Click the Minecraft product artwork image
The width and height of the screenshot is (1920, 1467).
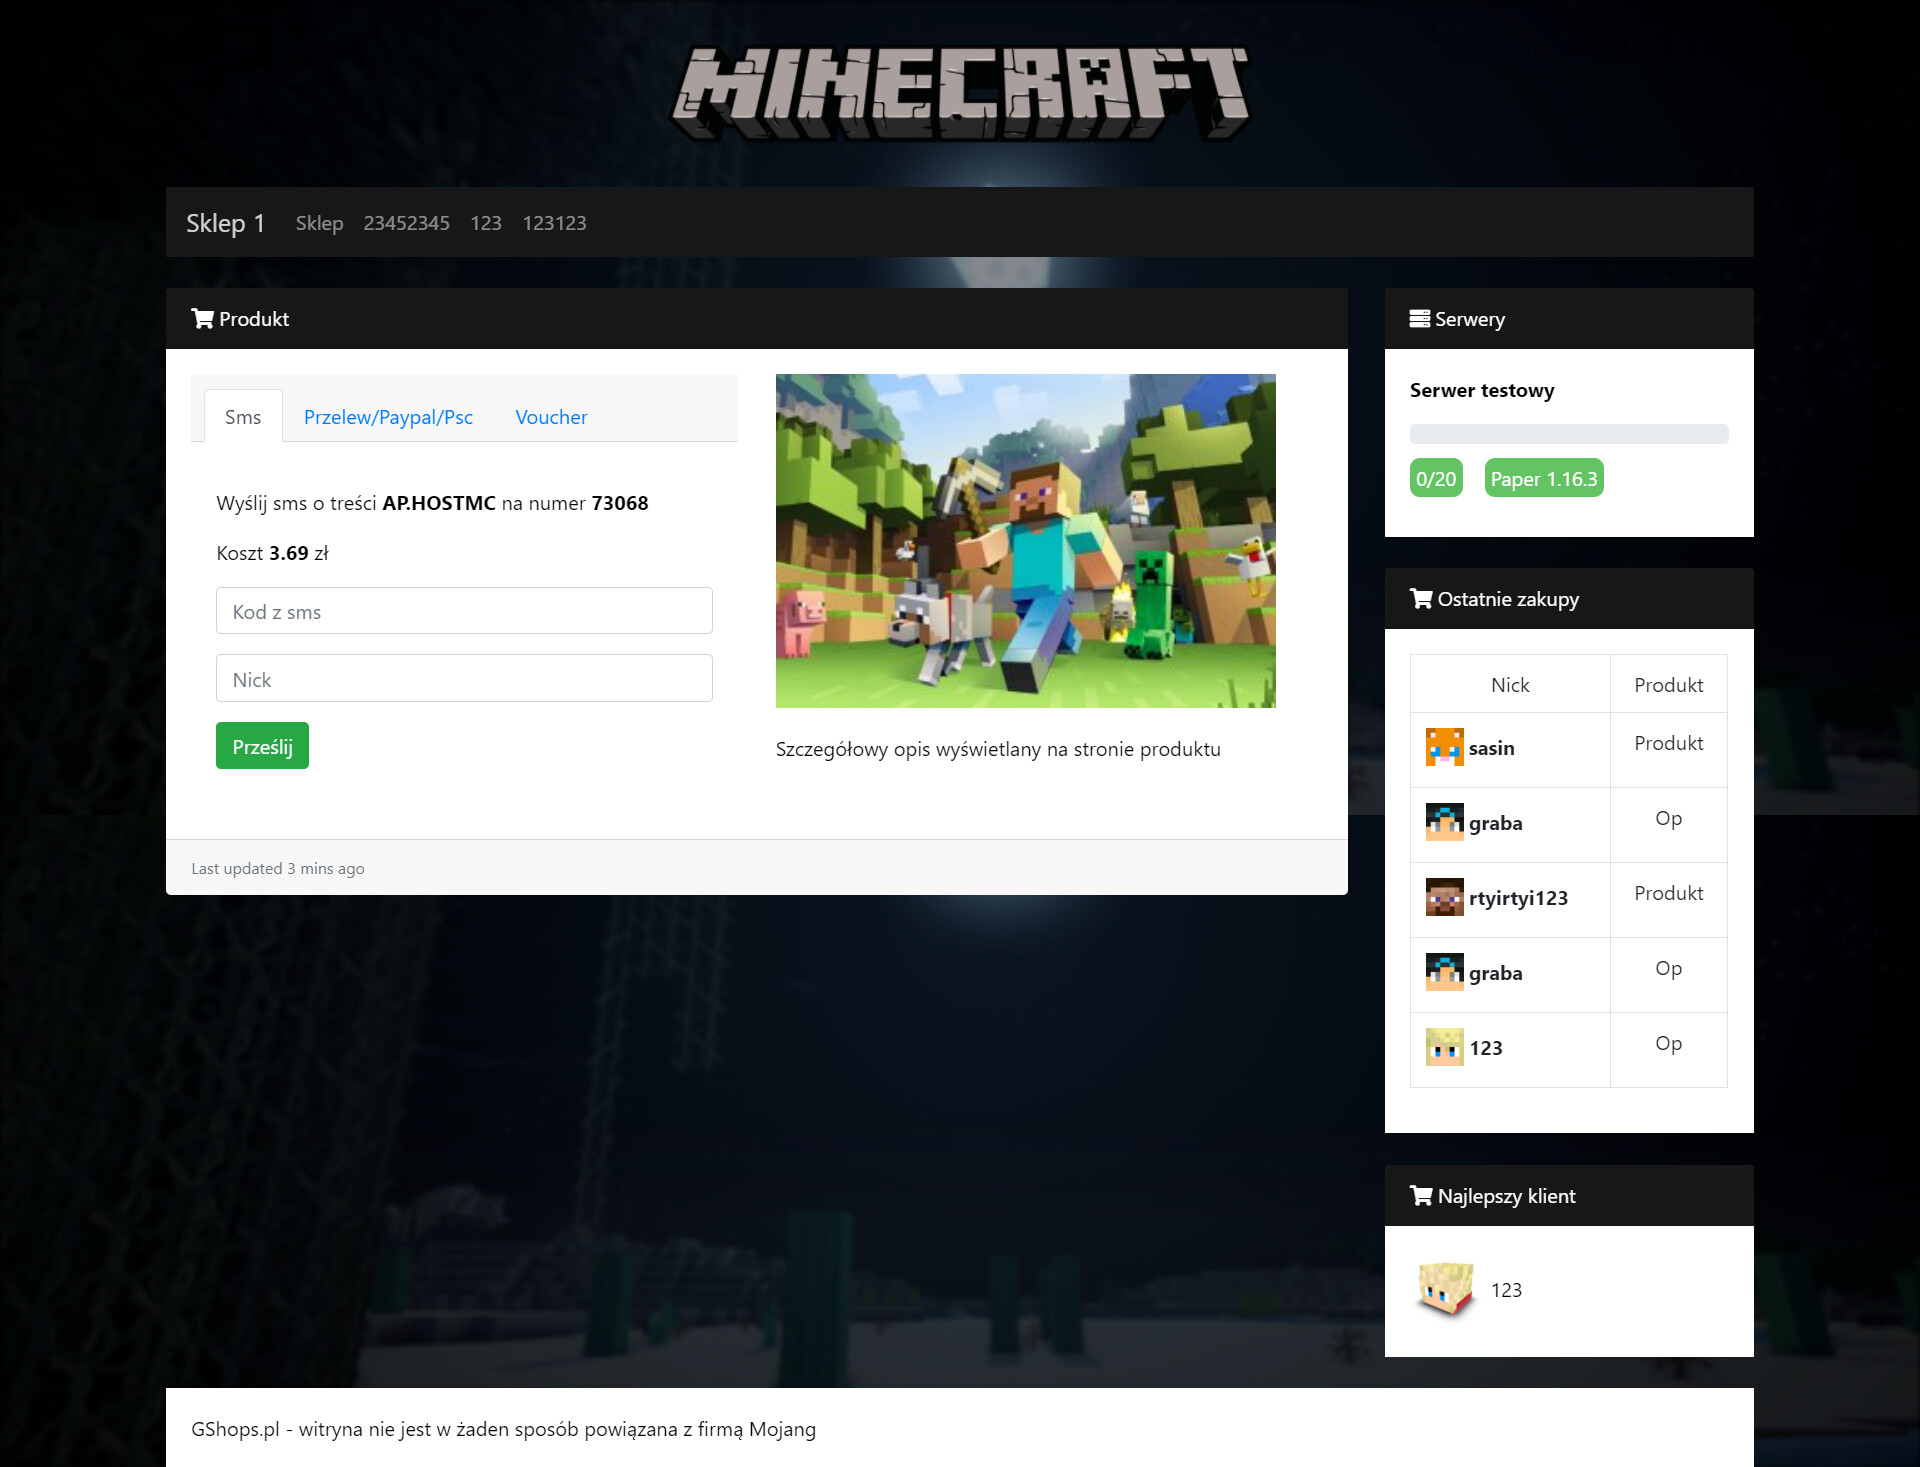pyautogui.click(x=1025, y=541)
